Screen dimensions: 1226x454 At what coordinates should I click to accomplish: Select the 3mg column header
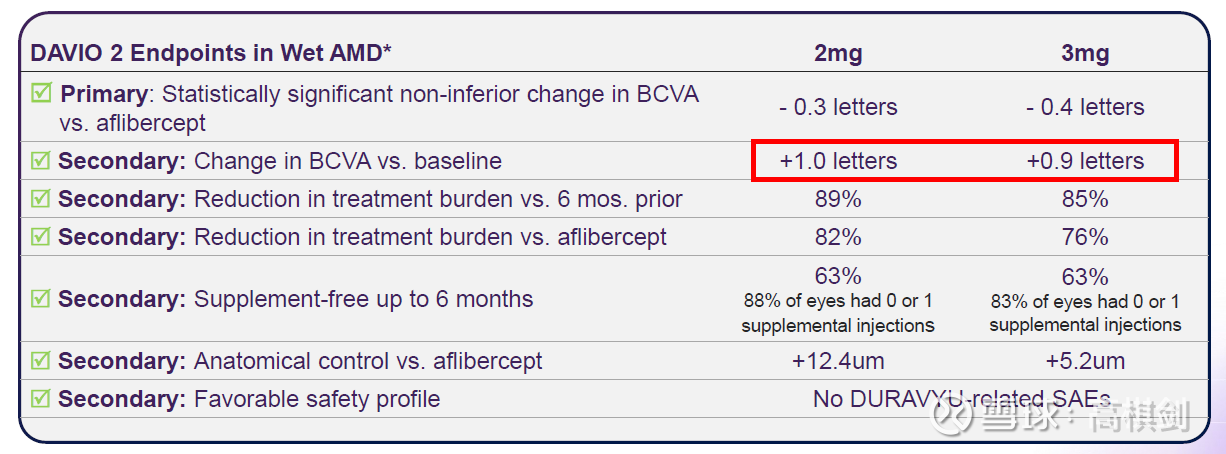(1085, 53)
